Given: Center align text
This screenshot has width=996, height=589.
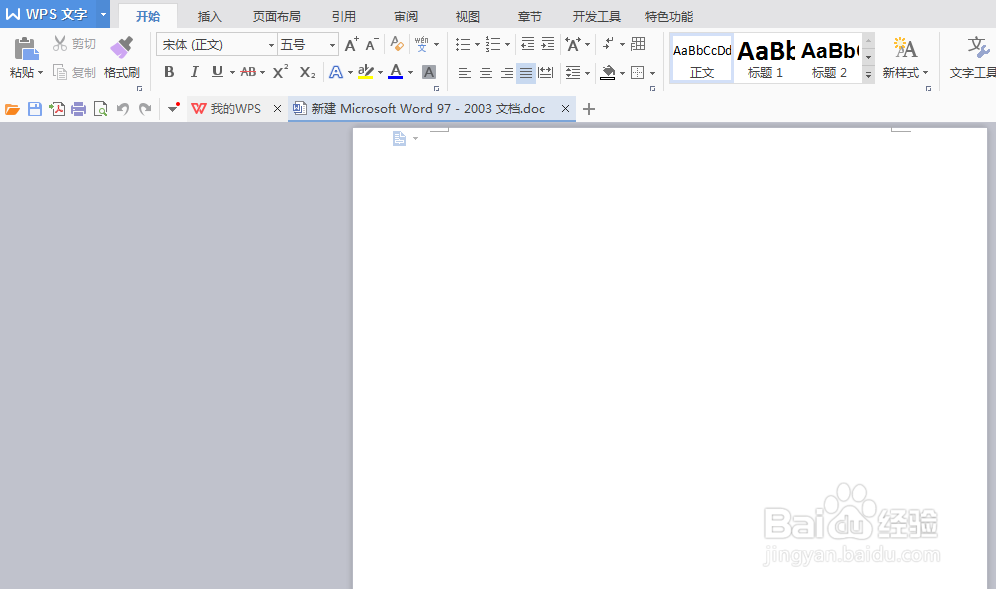Looking at the screenshot, I should pyautogui.click(x=486, y=73).
